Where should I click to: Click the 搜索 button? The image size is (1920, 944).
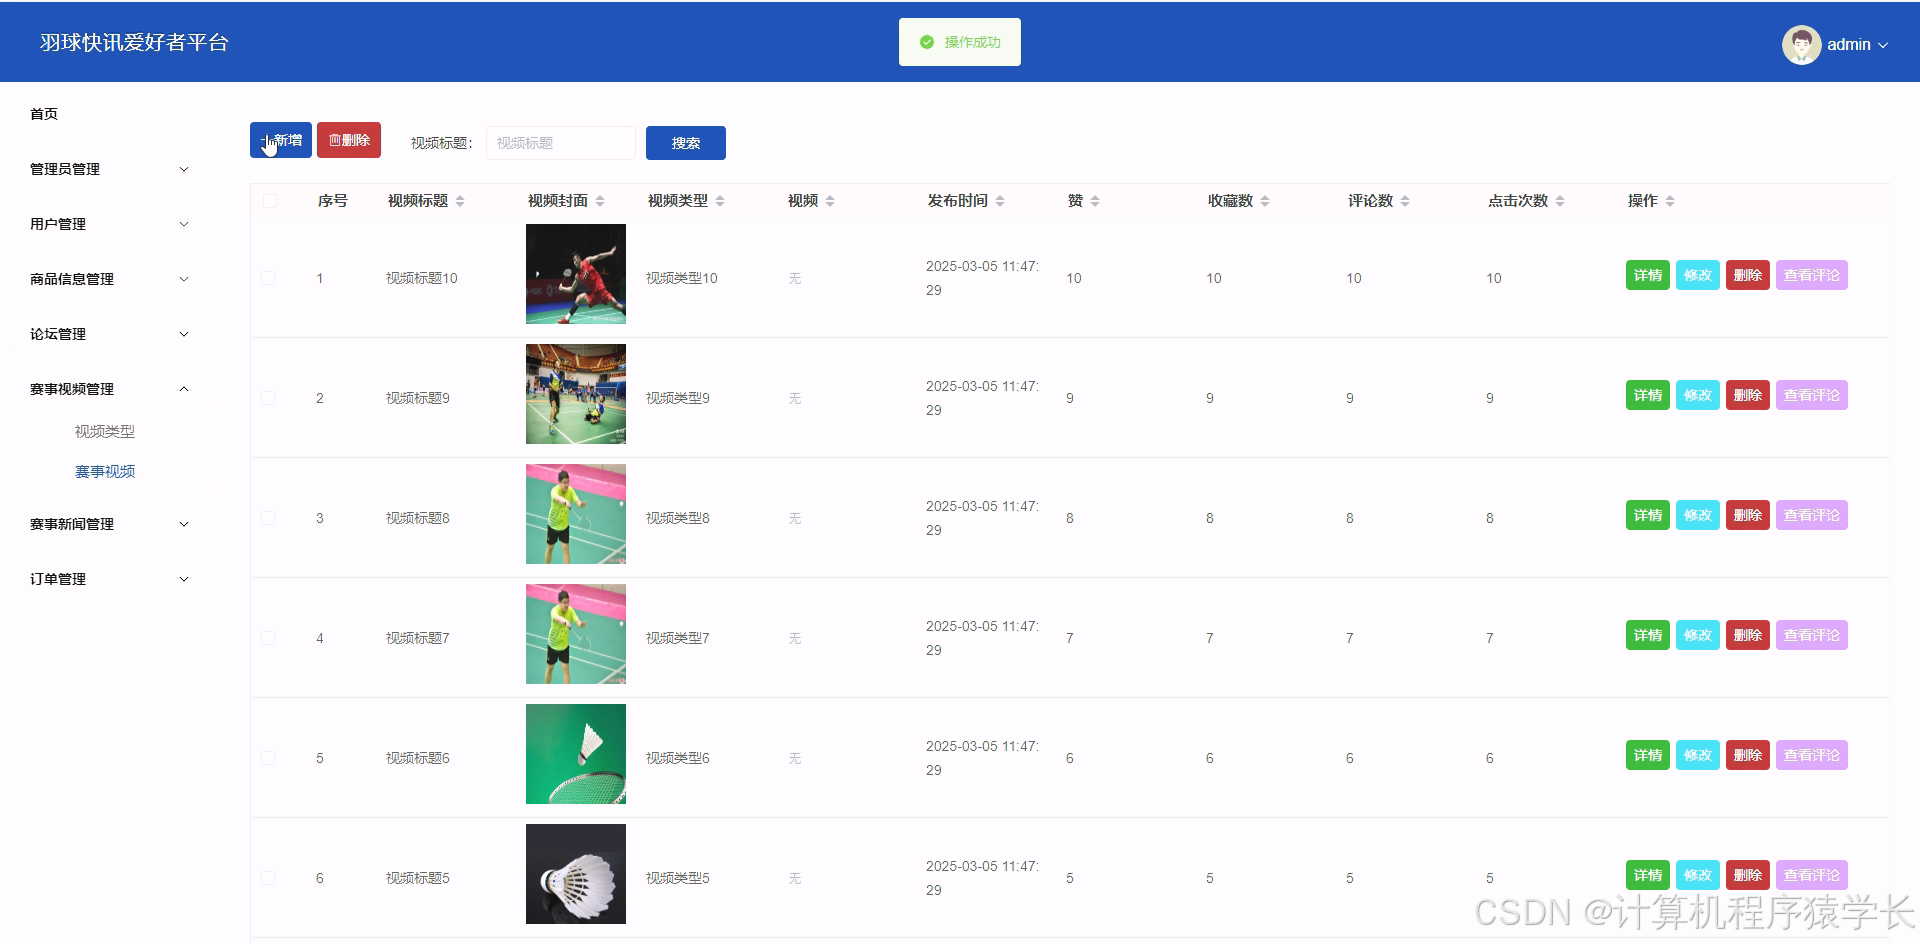coord(686,142)
